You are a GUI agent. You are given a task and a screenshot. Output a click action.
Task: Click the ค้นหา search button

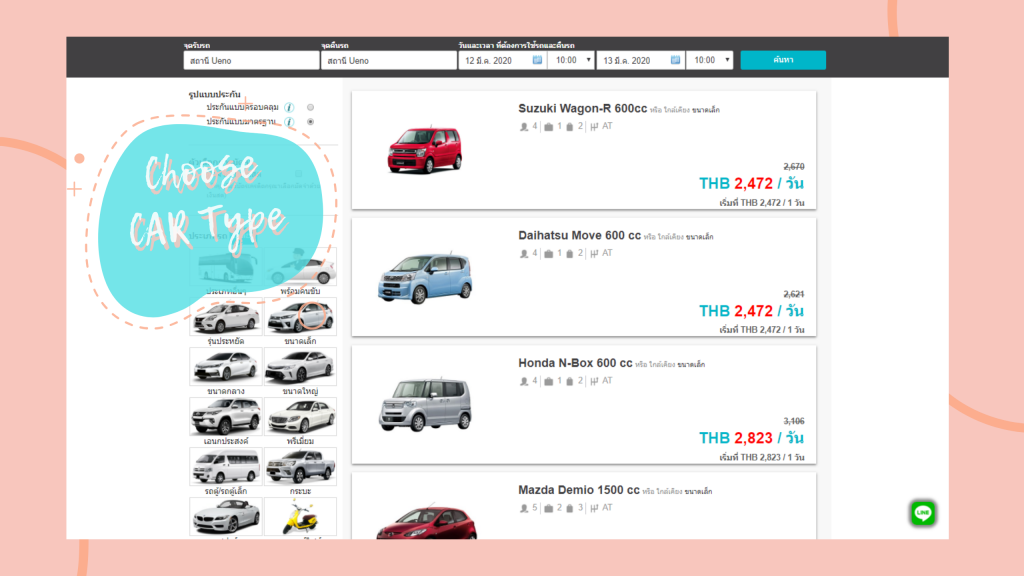[x=783, y=60]
